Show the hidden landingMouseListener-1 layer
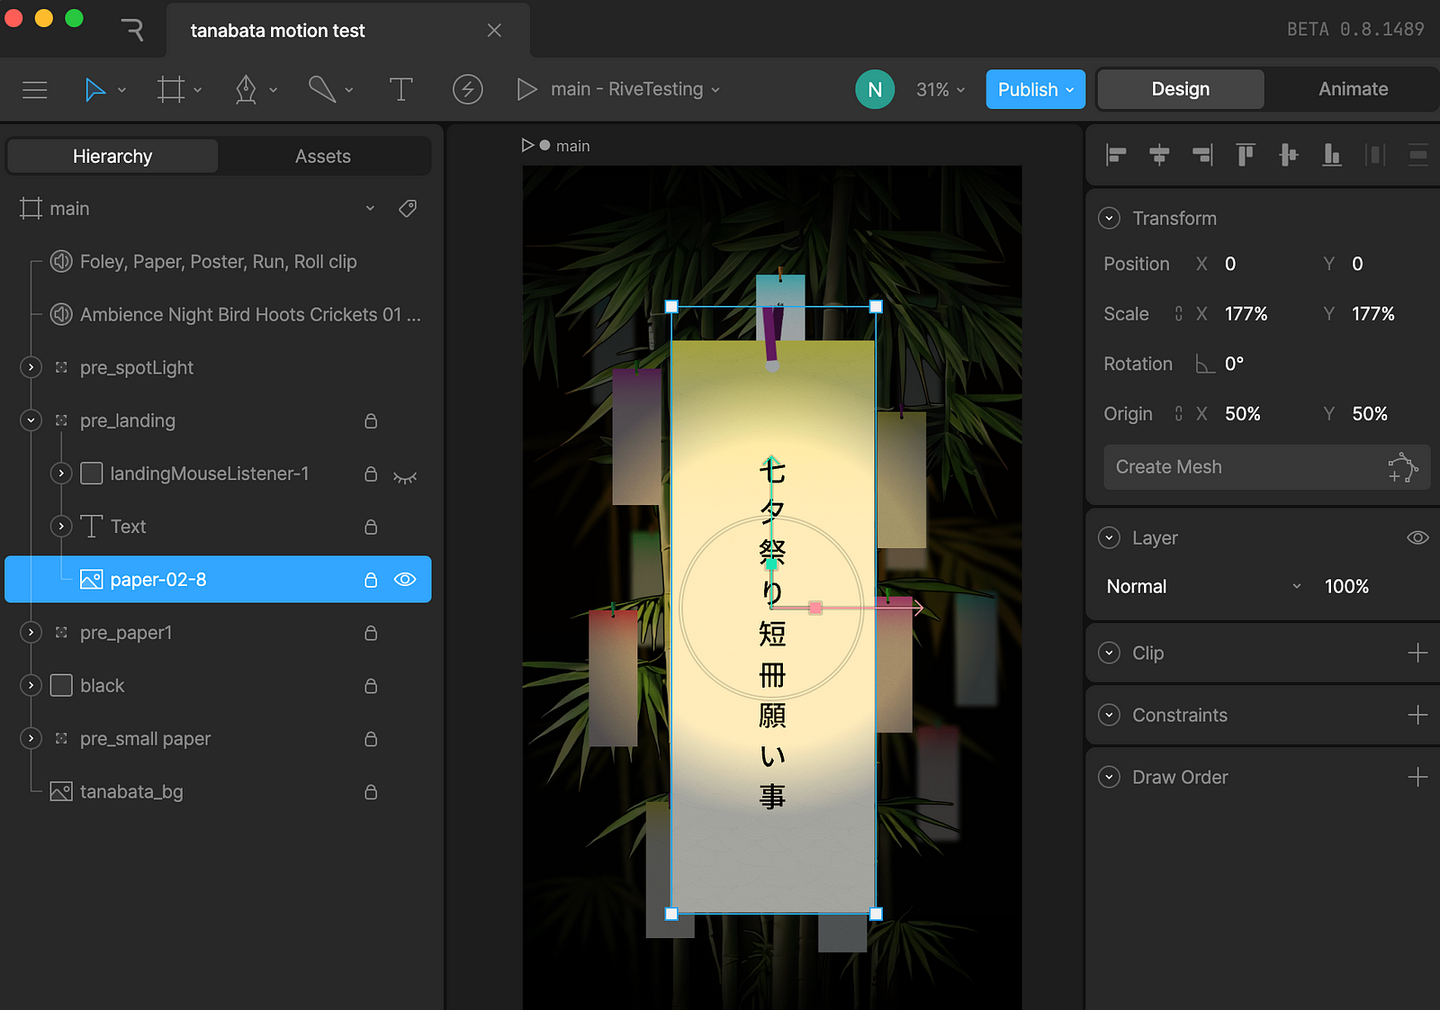 coord(405,476)
